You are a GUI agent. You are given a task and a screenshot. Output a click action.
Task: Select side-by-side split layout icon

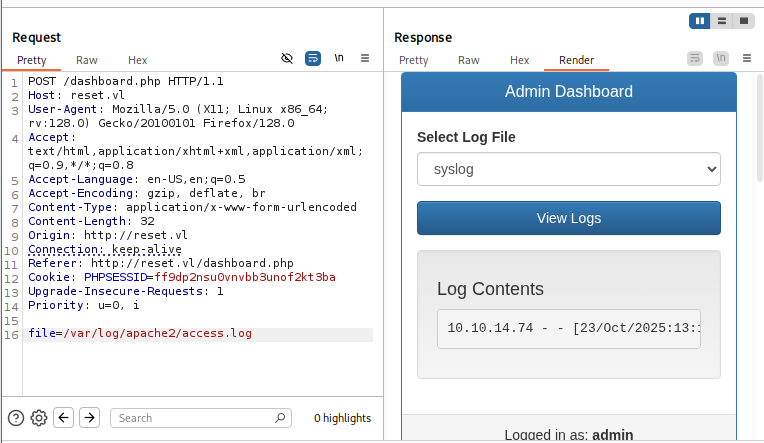(700, 21)
